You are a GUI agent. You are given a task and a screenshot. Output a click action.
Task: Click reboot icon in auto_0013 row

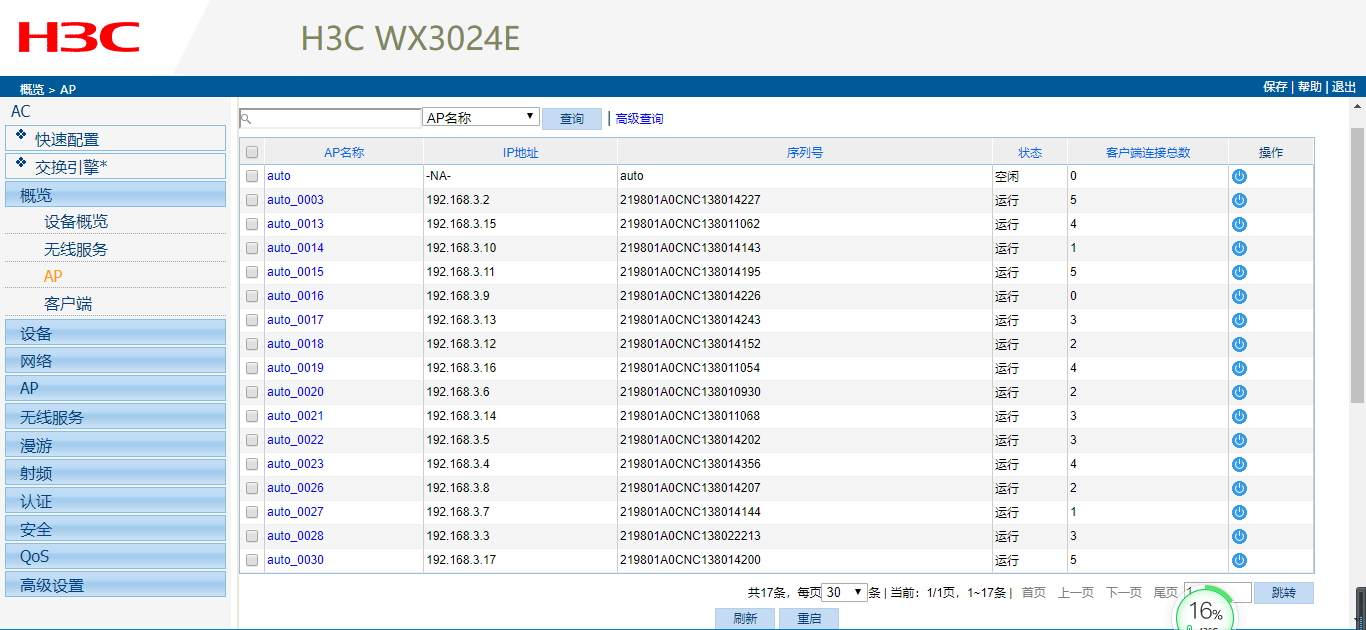(x=1239, y=224)
